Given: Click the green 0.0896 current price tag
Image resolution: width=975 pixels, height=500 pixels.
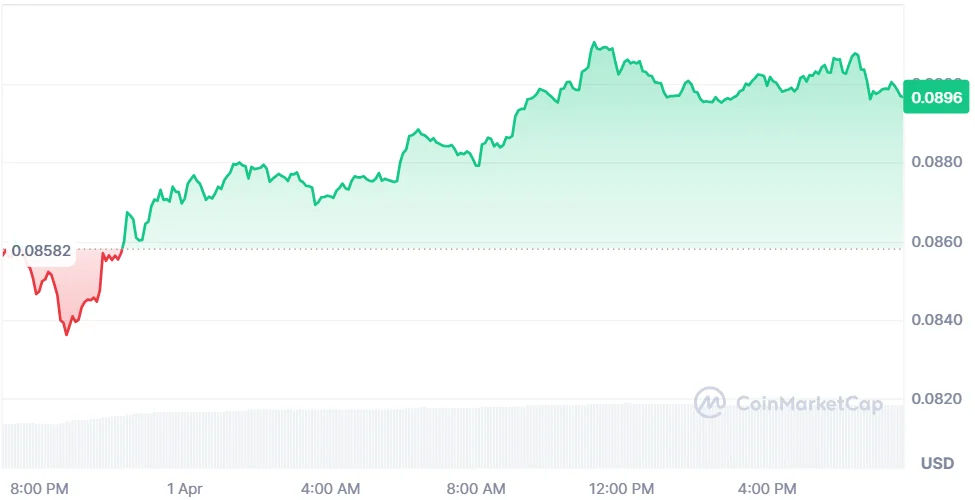Looking at the screenshot, I should click(937, 98).
